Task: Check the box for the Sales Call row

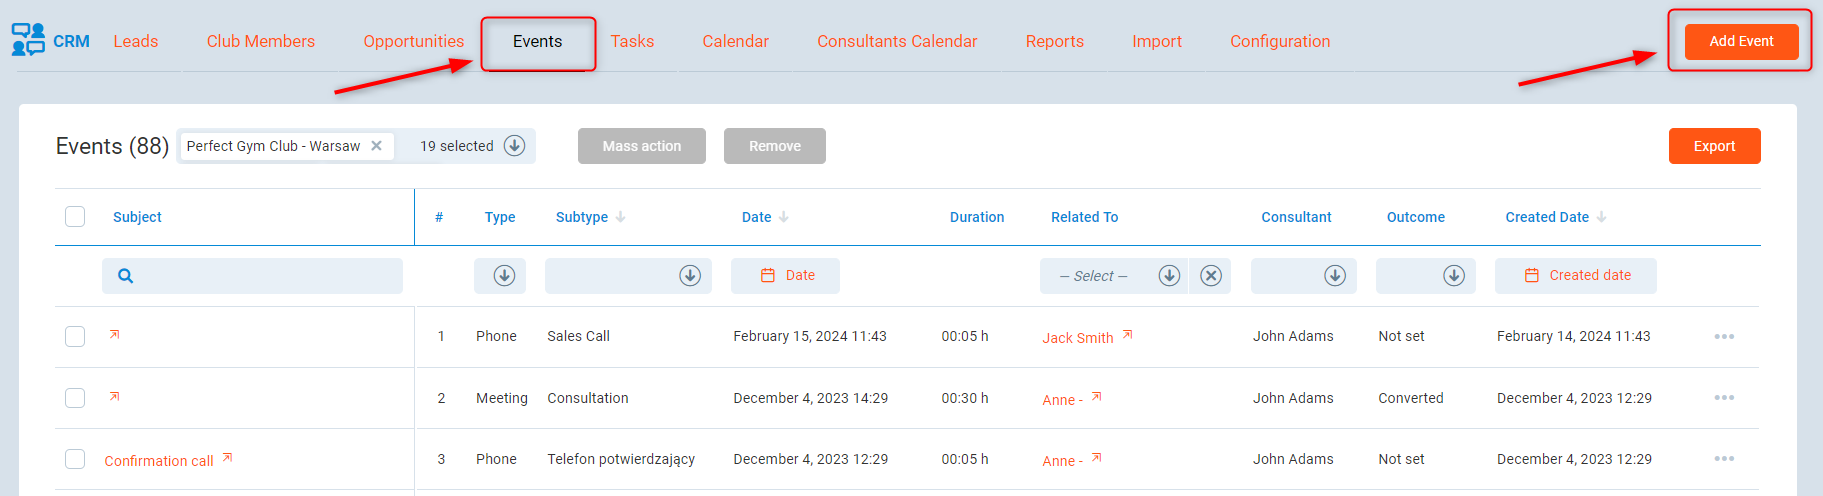Action: pyautogui.click(x=75, y=337)
